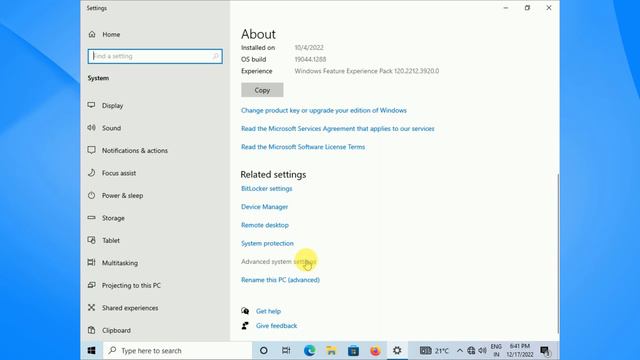Launch Microsoft Edge from the taskbar

pyautogui.click(x=309, y=351)
